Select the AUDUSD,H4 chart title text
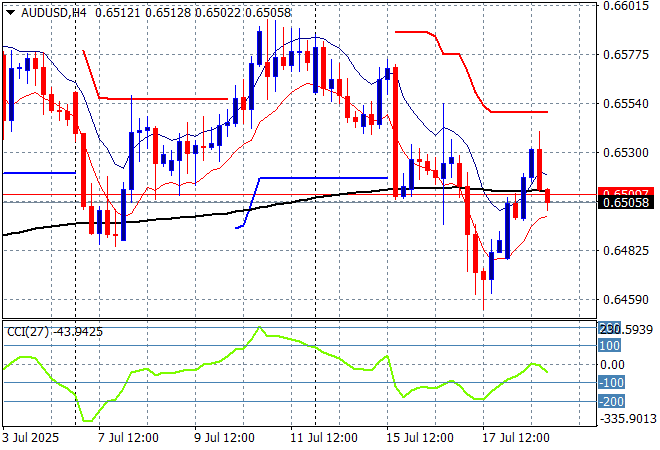The image size is (660, 450). 53,13
